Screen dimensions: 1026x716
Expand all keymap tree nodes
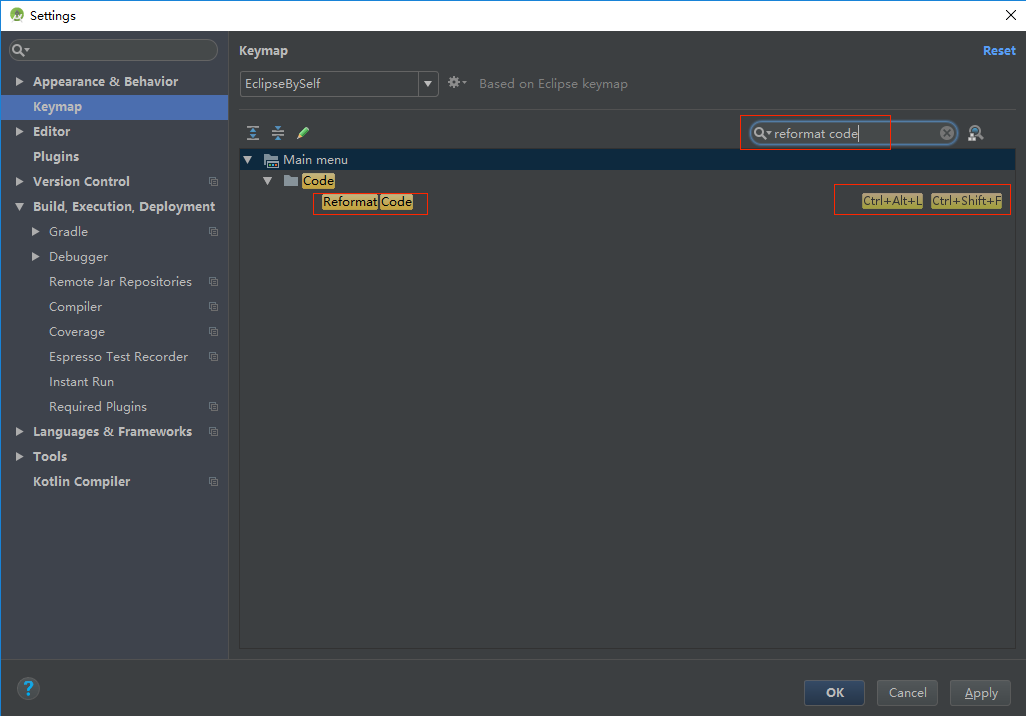tap(253, 132)
